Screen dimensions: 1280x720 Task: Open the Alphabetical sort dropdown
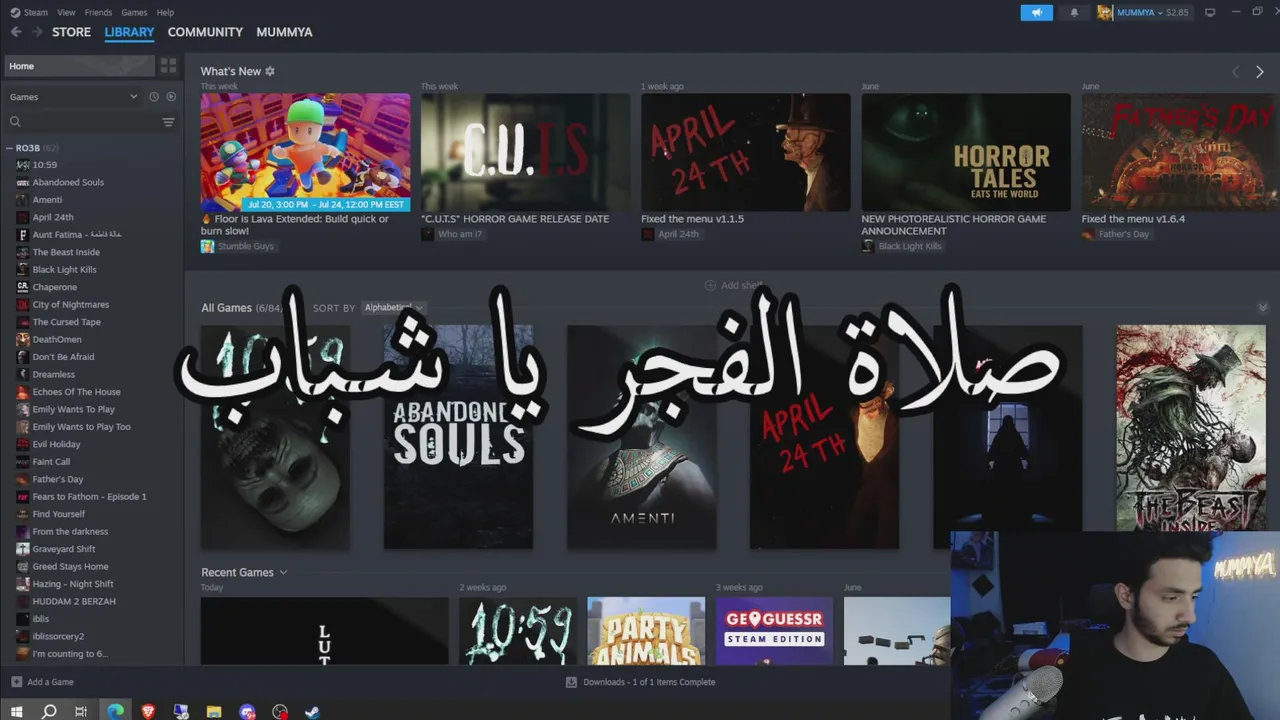pyautogui.click(x=393, y=308)
